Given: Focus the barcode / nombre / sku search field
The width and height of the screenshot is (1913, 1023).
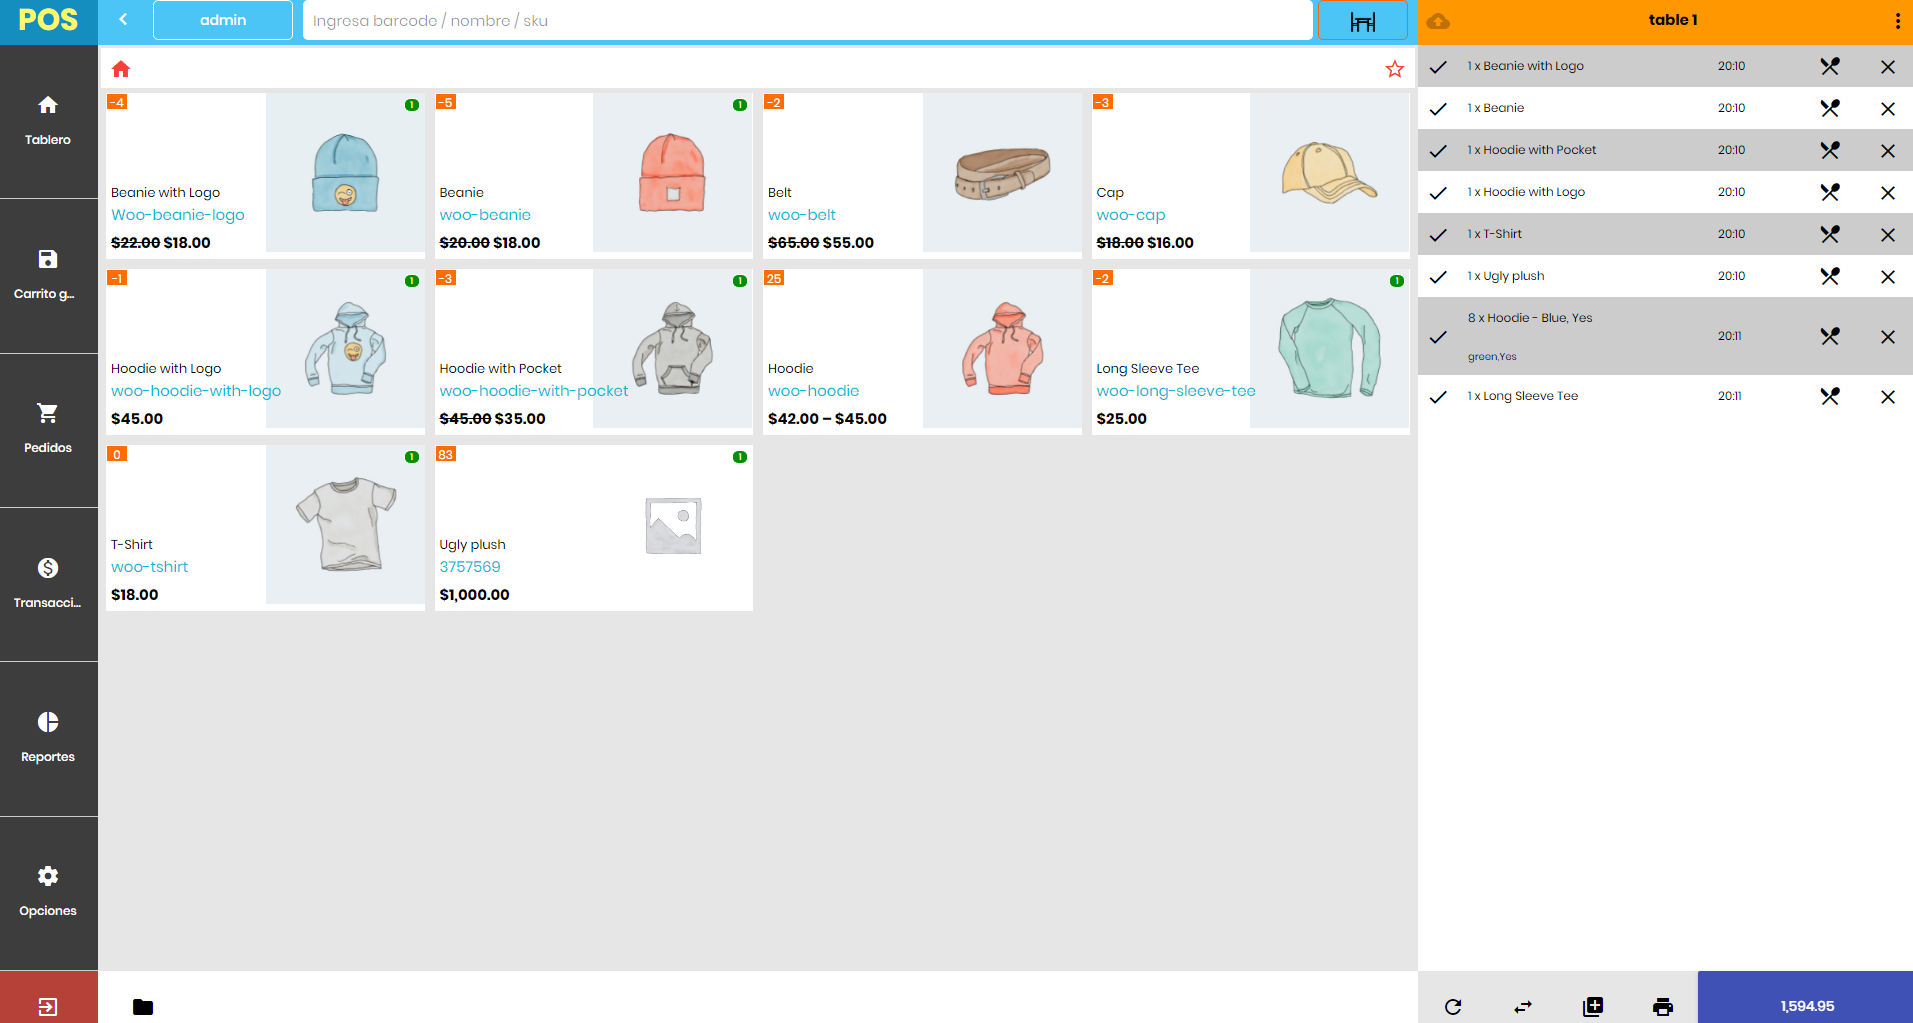Looking at the screenshot, I should click(807, 20).
